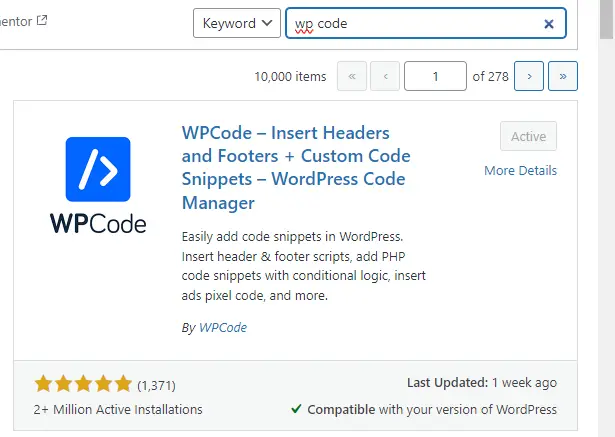
Task: Go to the next results page
Action: tap(529, 76)
